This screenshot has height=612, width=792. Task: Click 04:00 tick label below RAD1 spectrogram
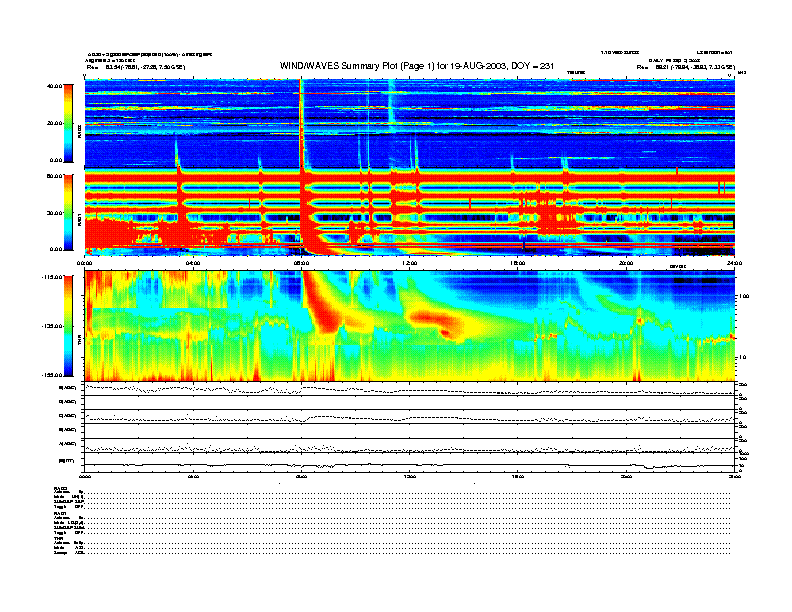pyautogui.click(x=193, y=263)
